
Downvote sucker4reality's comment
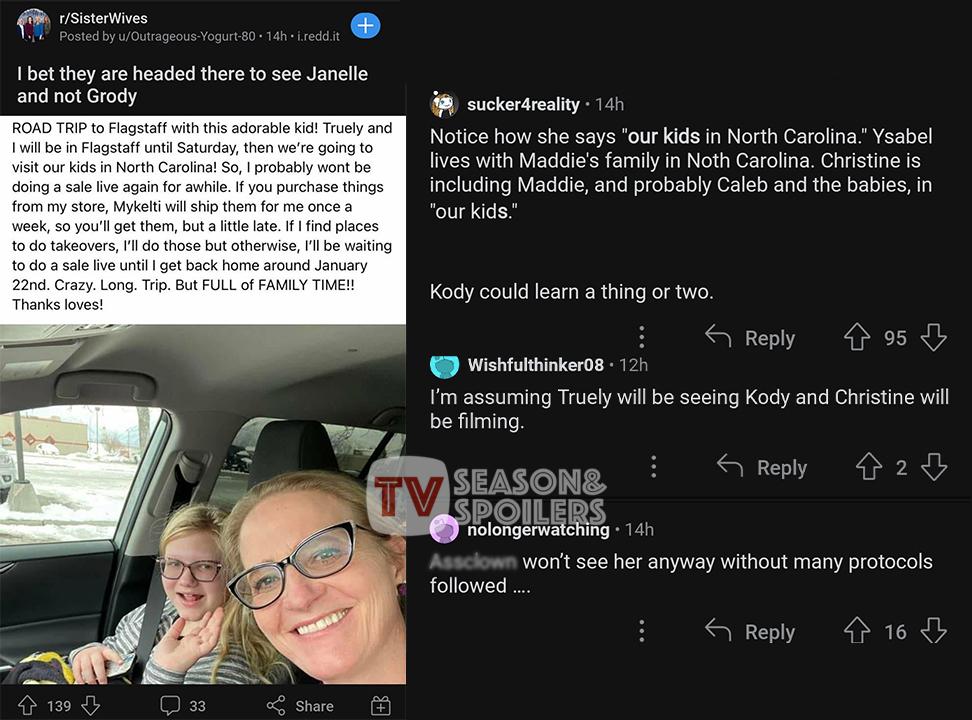934,337
